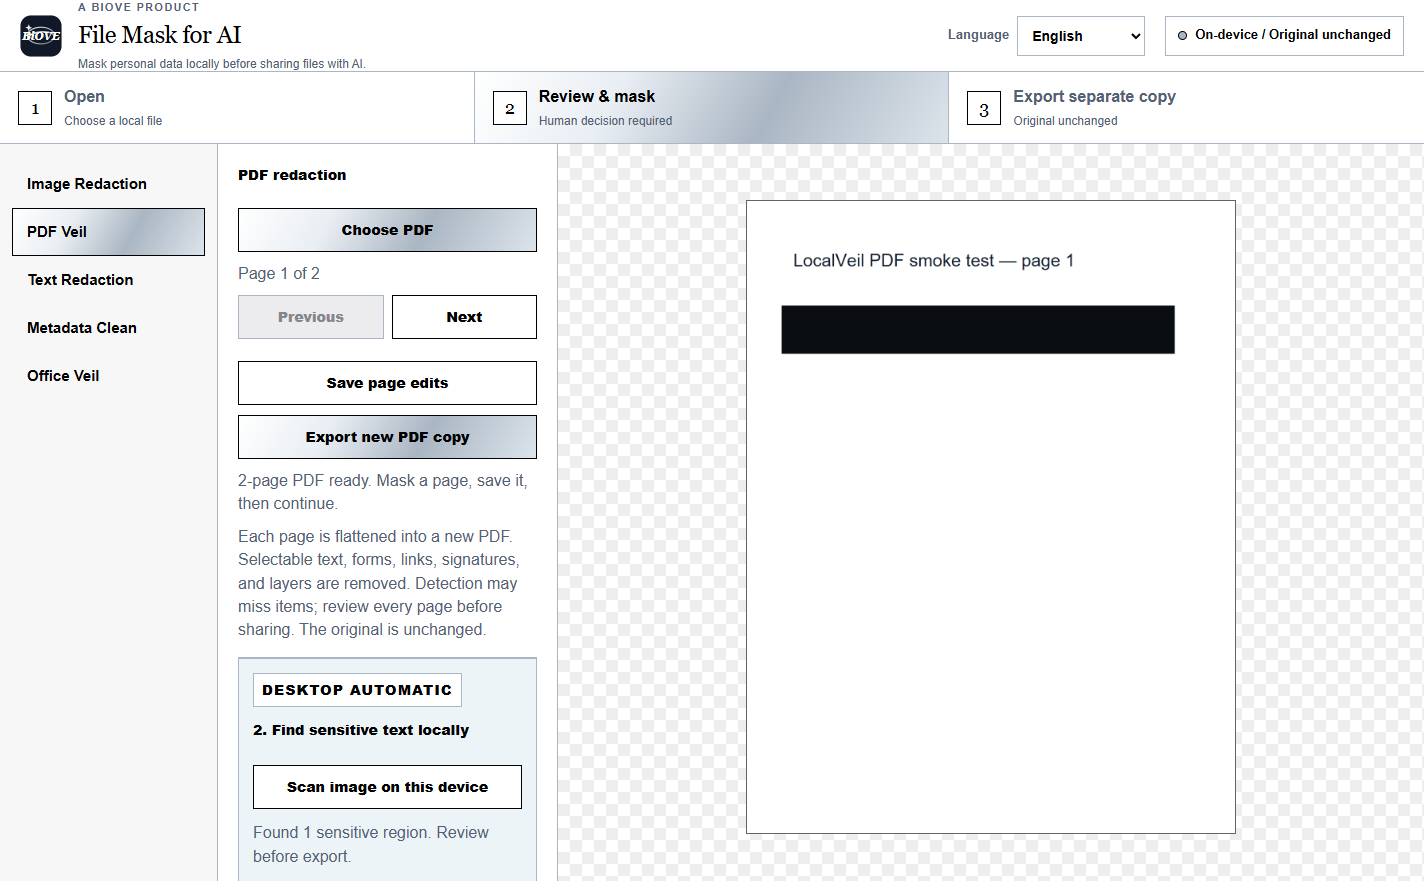Image resolution: width=1424 pixels, height=881 pixels.
Task: Click the 'Mask personal data locally' subtitle
Action: click(222, 64)
